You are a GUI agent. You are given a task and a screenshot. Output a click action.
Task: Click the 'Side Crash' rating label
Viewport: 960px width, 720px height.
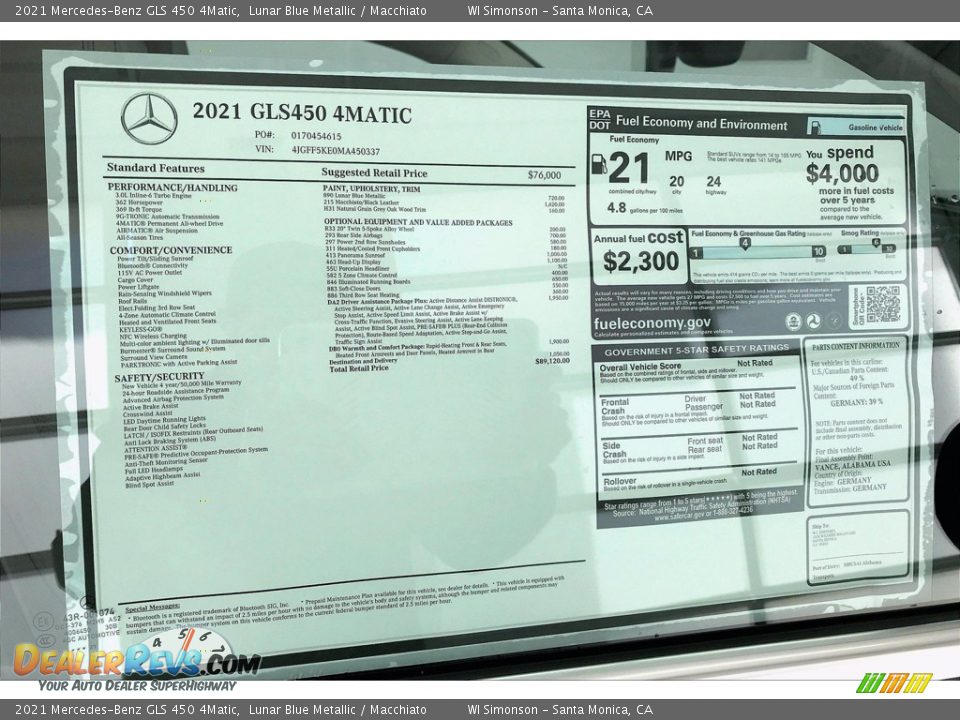[614, 450]
